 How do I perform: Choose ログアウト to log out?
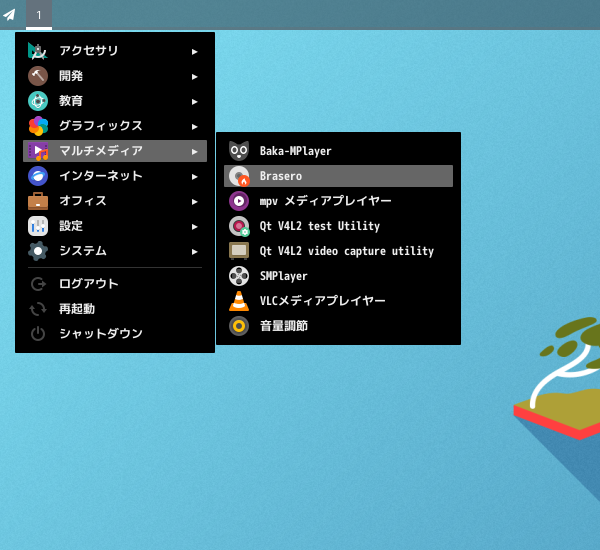115,284
